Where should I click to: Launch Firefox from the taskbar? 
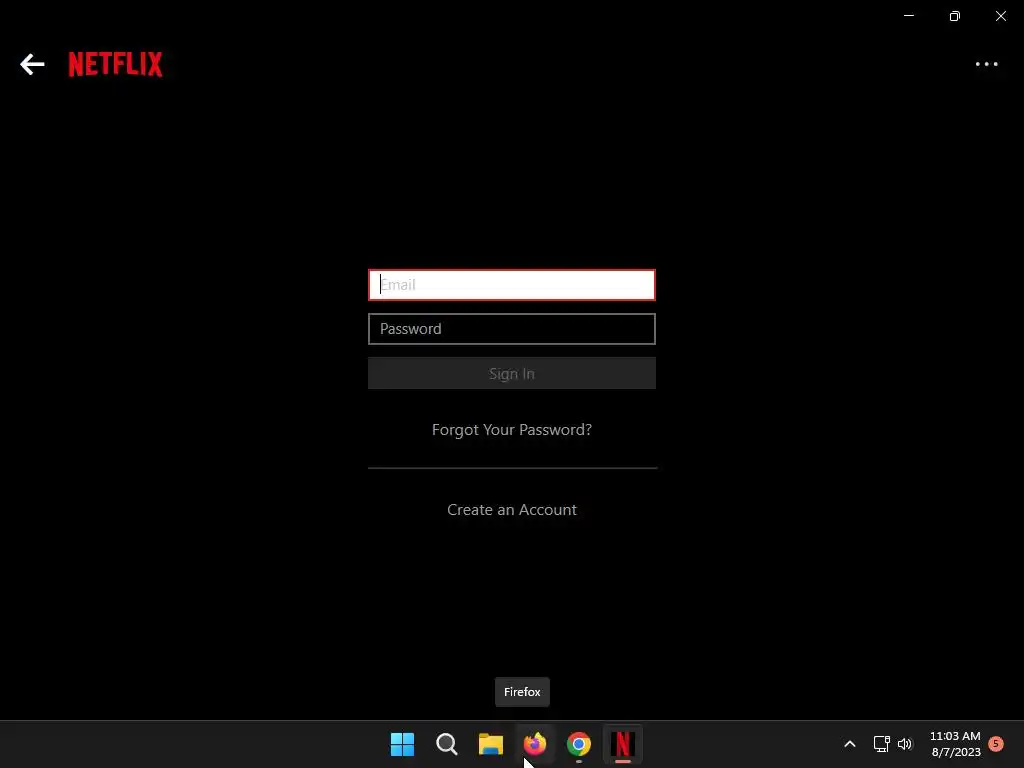pyautogui.click(x=535, y=744)
